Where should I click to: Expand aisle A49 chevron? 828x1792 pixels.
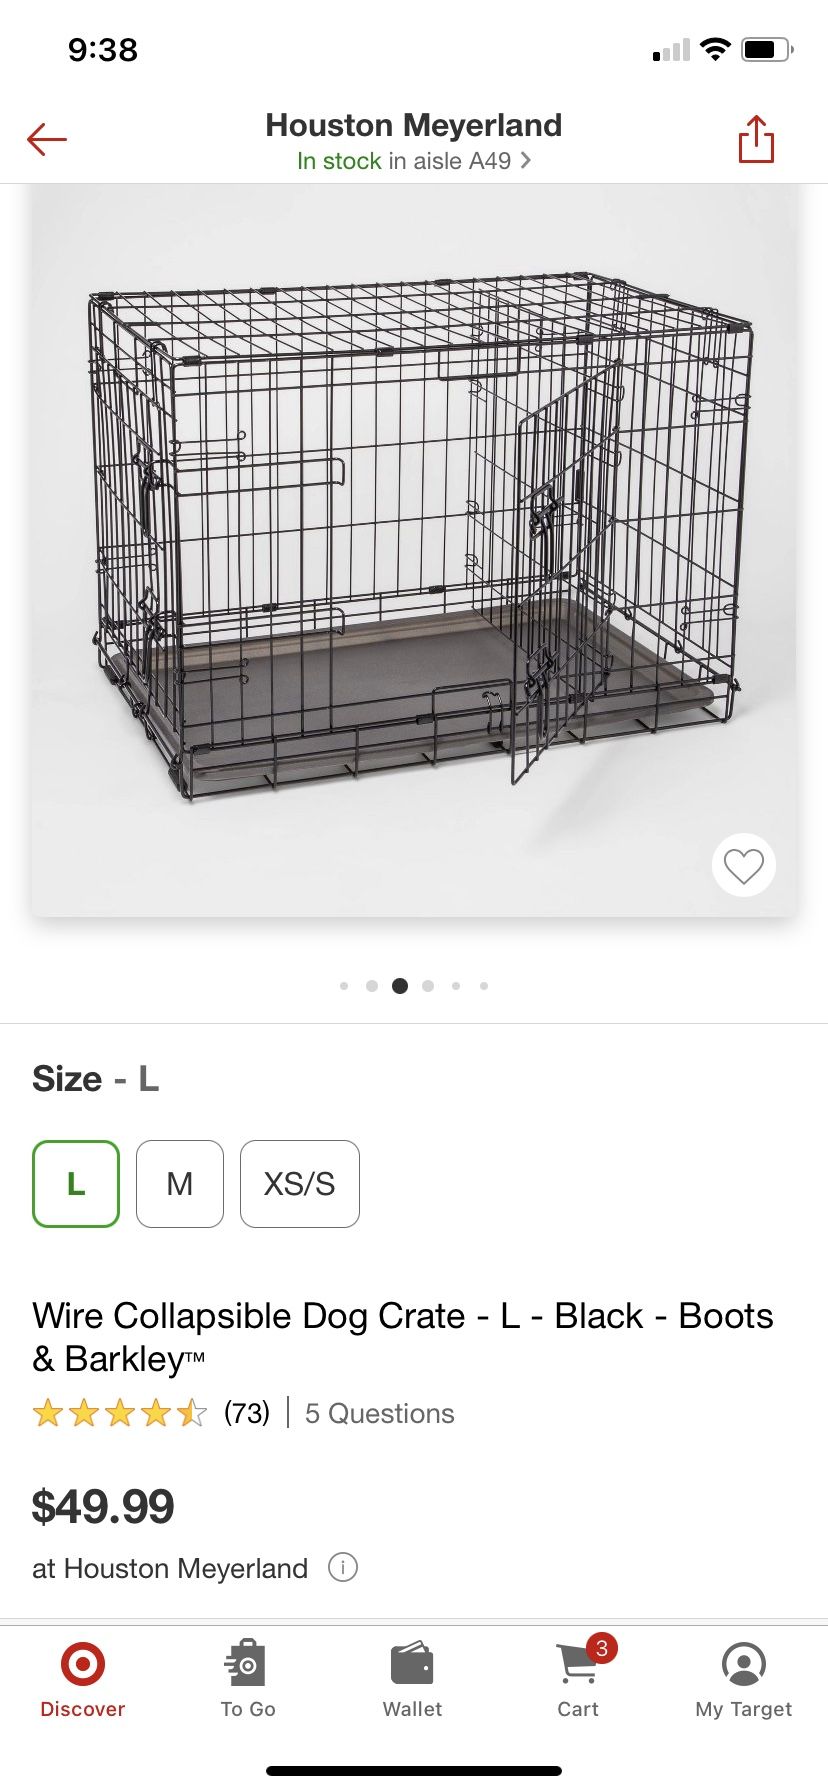click(x=526, y=161)
